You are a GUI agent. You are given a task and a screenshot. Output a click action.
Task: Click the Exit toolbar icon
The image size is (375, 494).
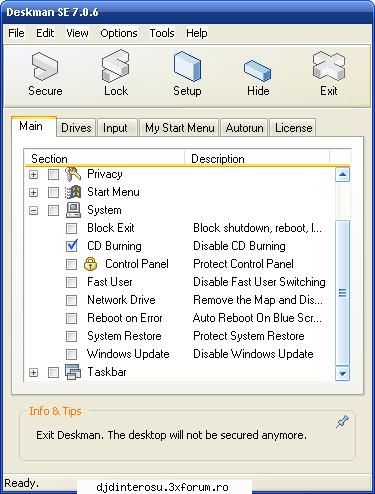pyautogui.click(x=329, y=66)
